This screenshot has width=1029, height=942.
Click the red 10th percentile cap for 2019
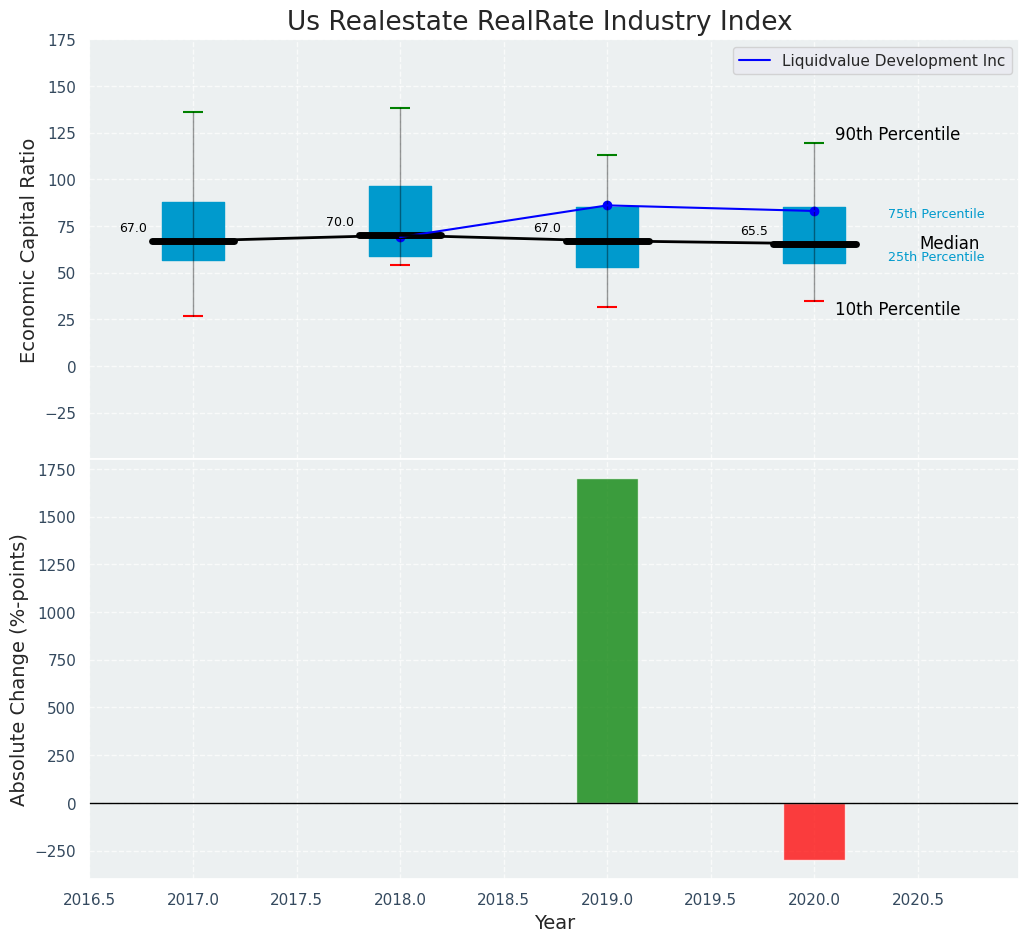(x=607, y=307)
